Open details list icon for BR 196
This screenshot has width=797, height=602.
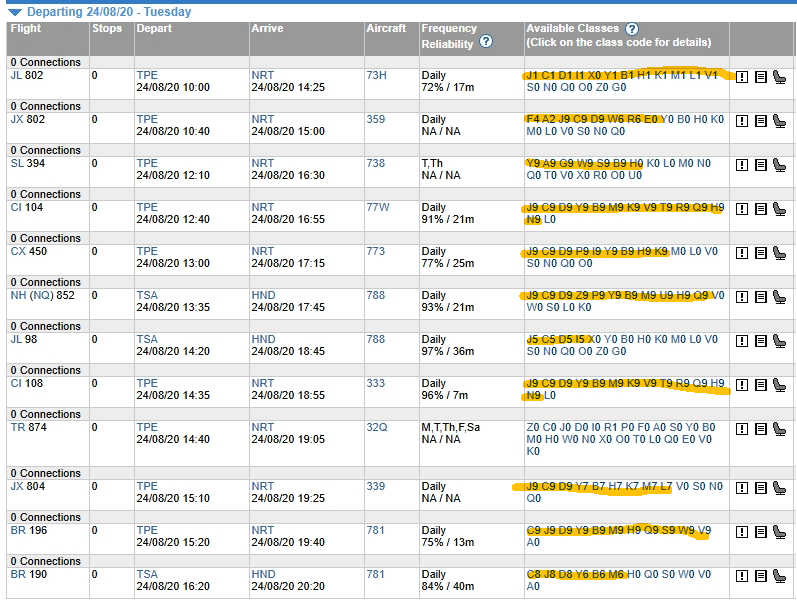(x=760, y=532)
